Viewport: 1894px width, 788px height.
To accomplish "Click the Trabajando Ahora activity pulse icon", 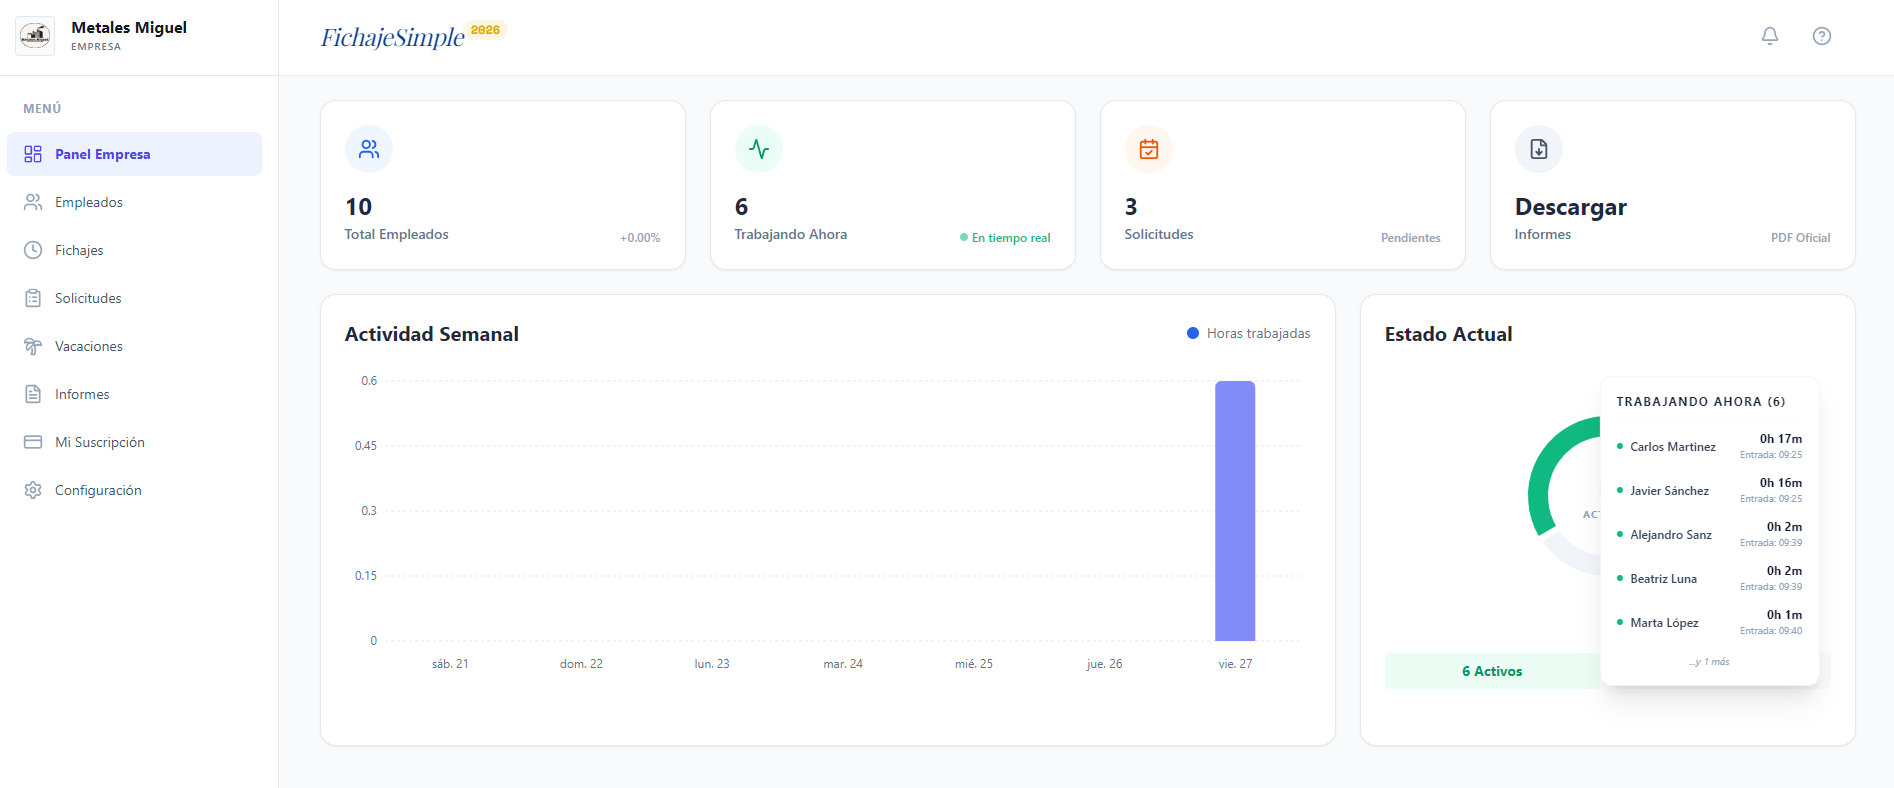I will 758,149.
